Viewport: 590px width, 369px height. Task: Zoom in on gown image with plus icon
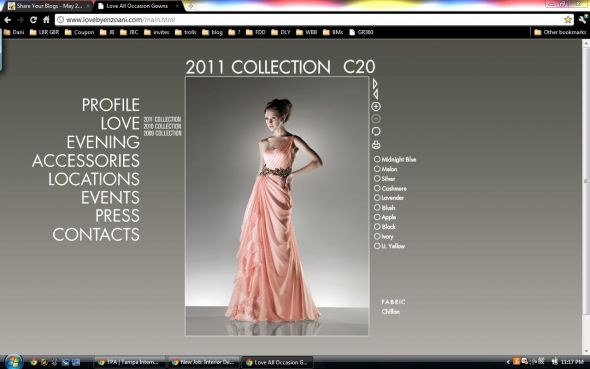pos(376,106)
